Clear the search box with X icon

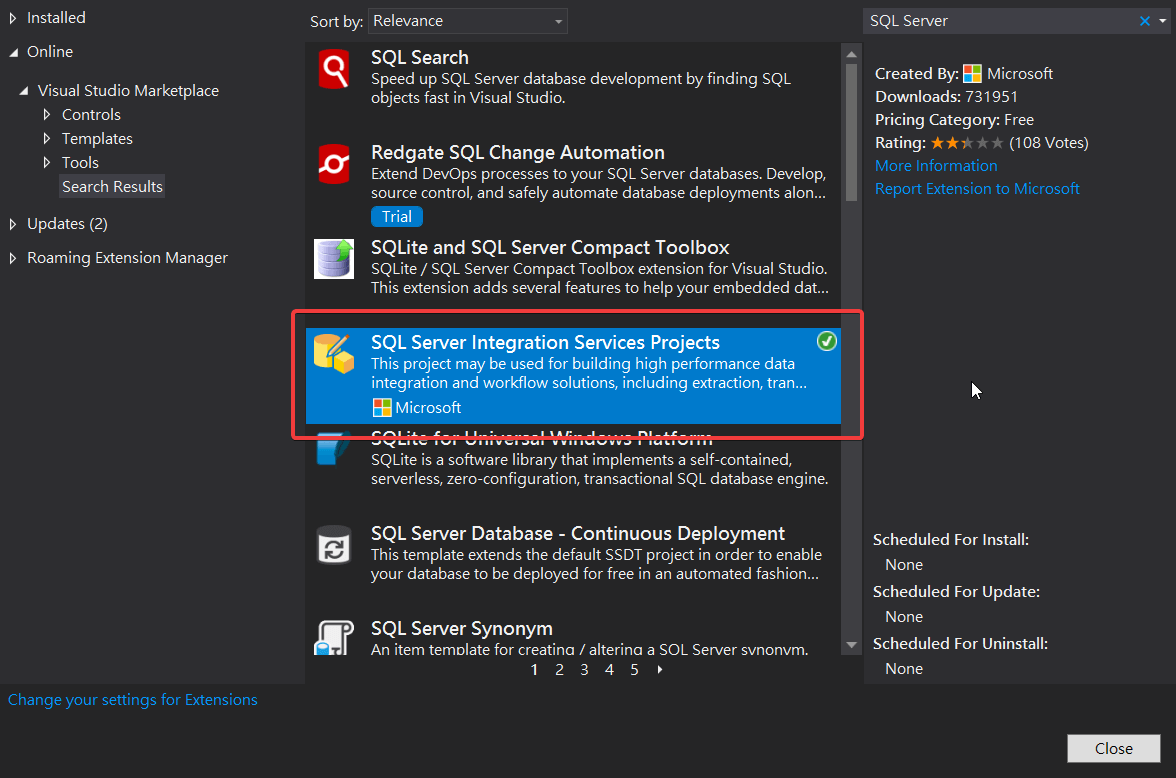(x=1145, y=21)
